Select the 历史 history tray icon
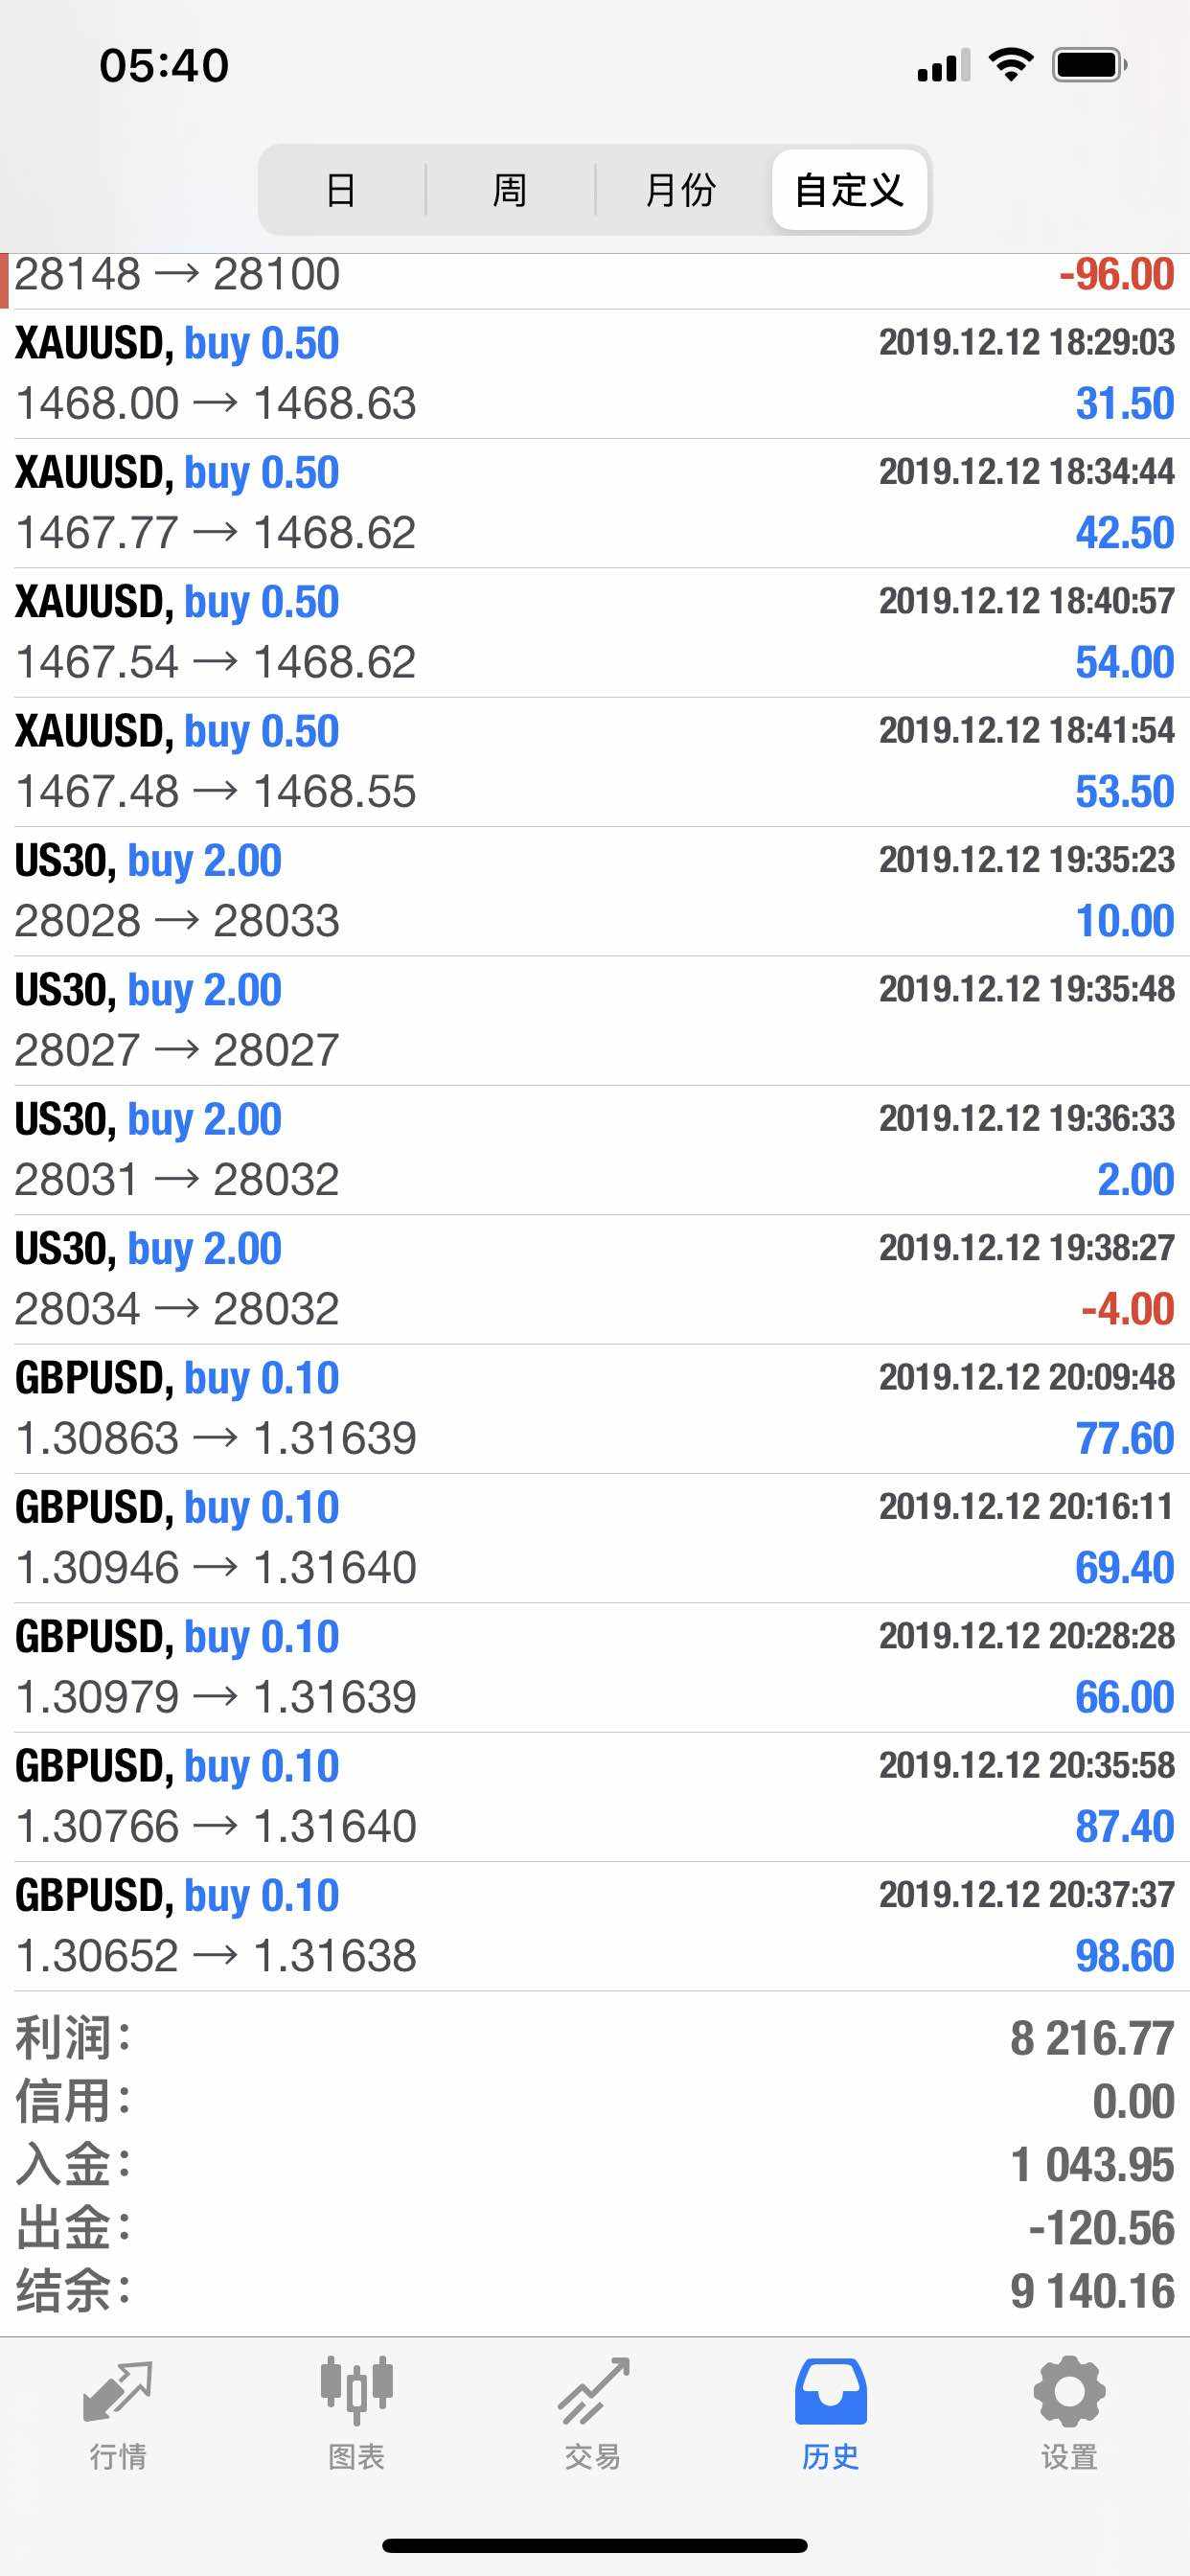Screen dimensions: 1190x2576 [x=830, y=2392]
